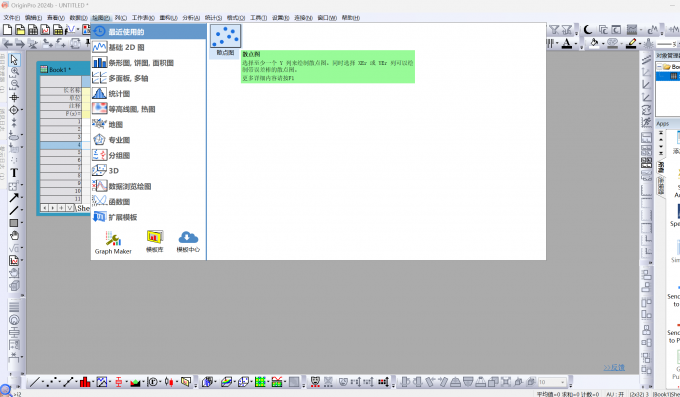Image resolution: width=680 pixels, height=397 pixels.
Task: Select the pan hand tool
Action: (14, 236)
